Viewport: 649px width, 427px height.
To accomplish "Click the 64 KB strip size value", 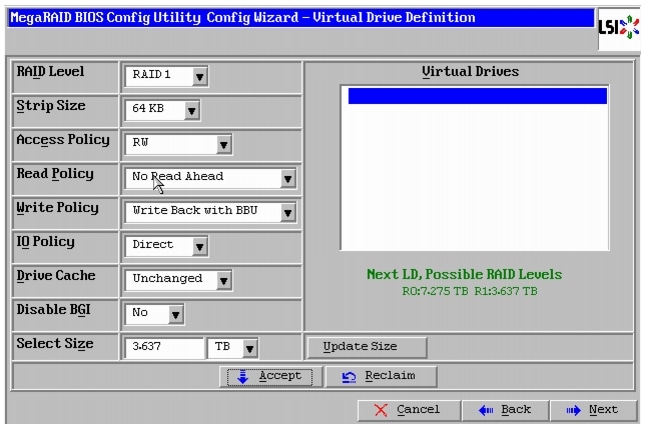I will pyautogui.click(x=148, y=108).
